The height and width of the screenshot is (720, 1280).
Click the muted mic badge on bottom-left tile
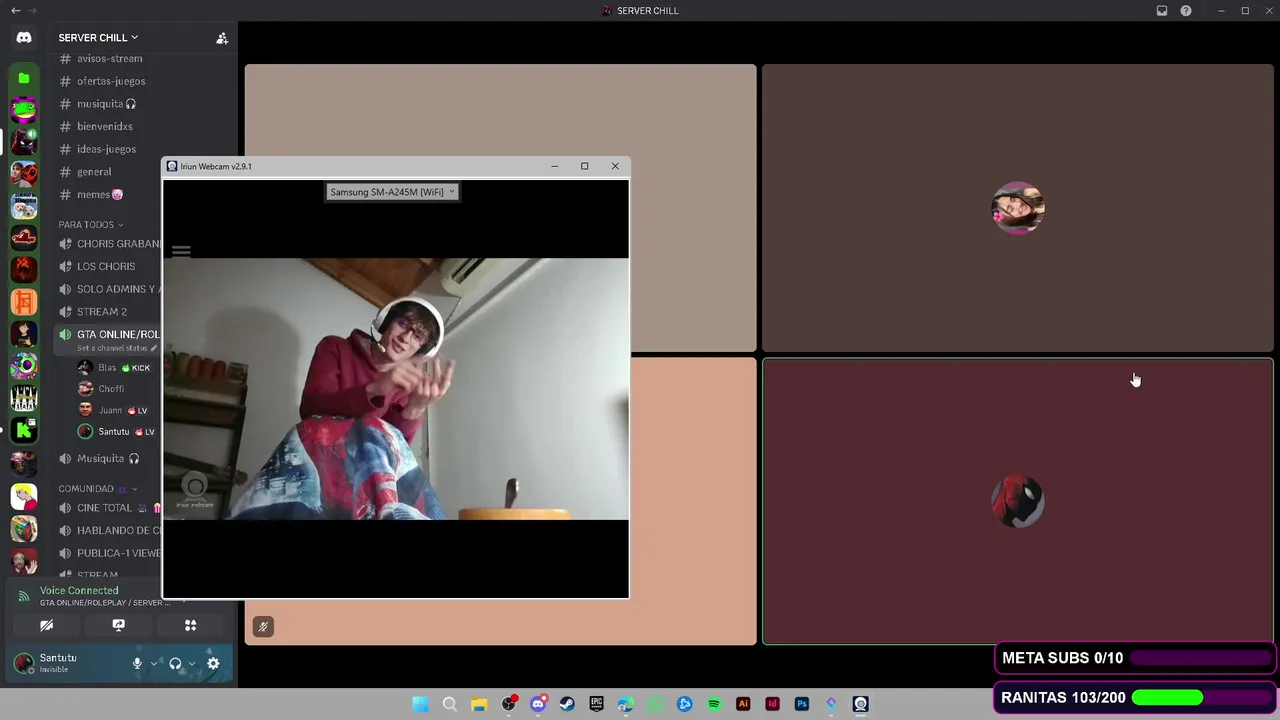(263, 627)
